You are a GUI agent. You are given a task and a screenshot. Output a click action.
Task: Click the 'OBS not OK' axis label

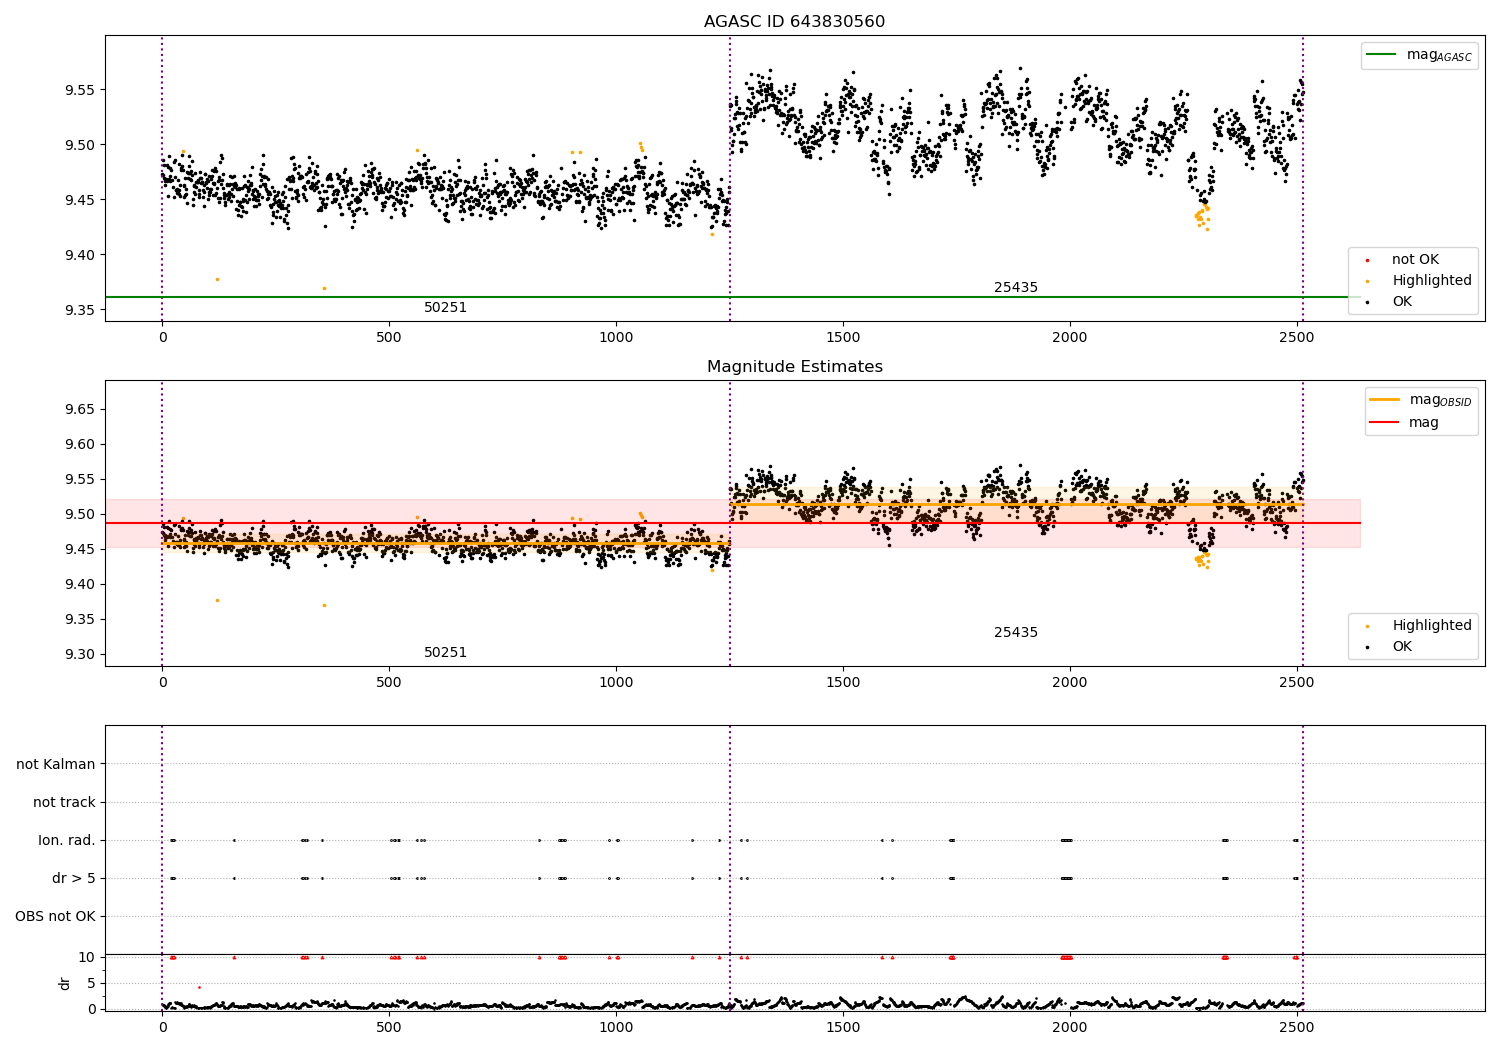pos(55,917)
